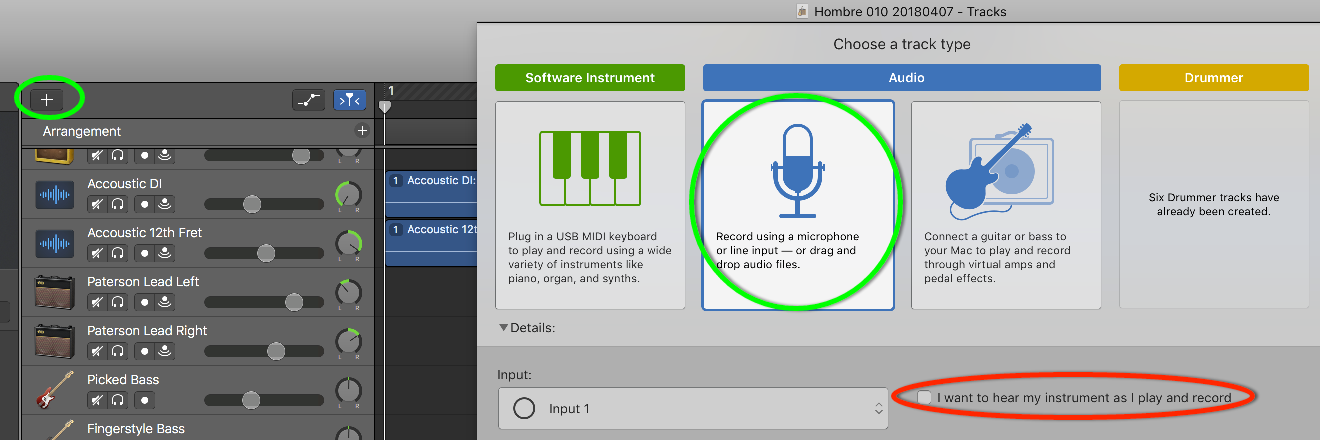Solo the Accoustic 12th Fret track
The image size is (1320, 440).
(117, 252)
